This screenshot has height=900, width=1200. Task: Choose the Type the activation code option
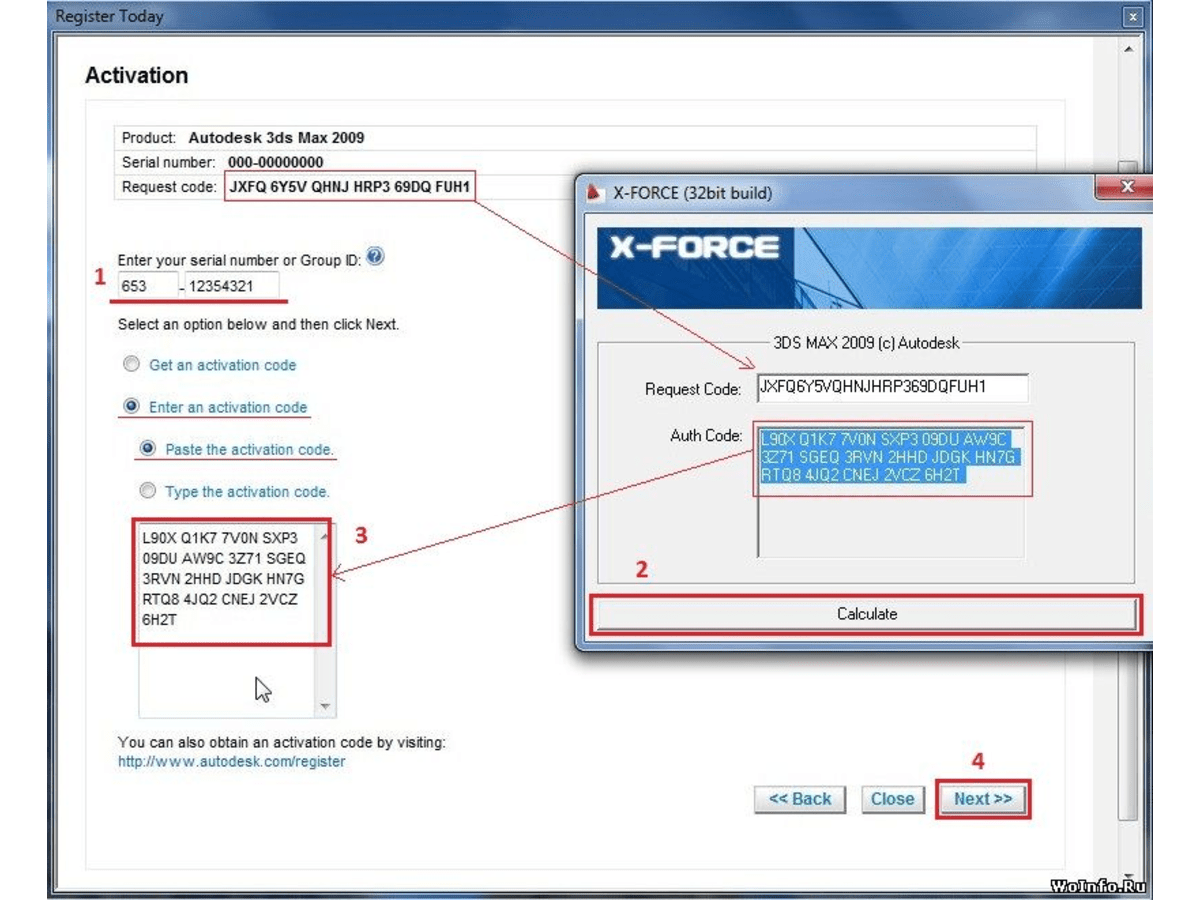click(x=148, y=491)
